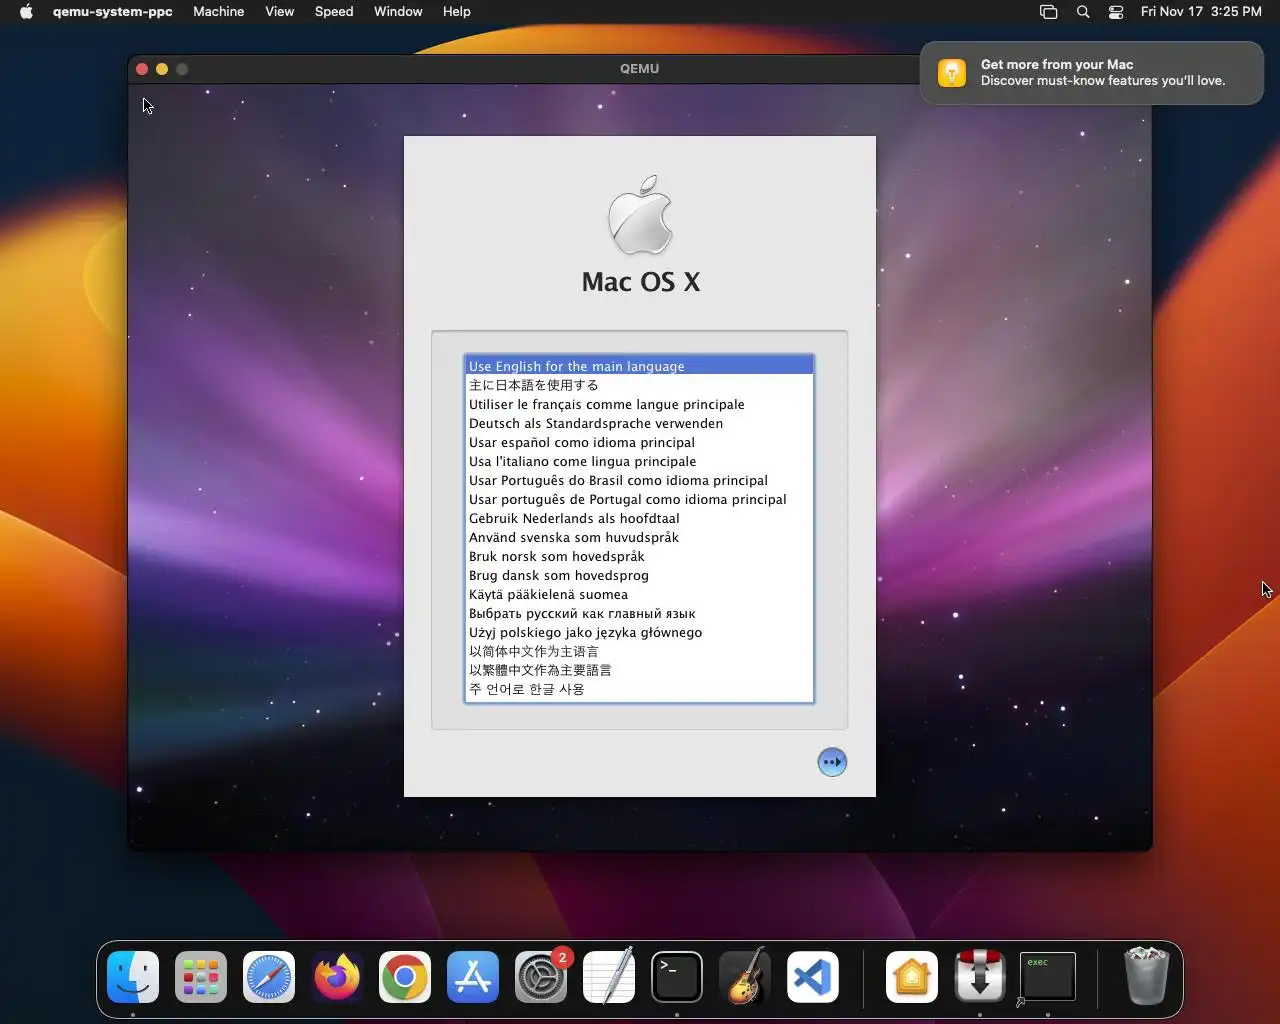Open TextEdit from the Dock
Image resolution: width=1280 pixels, height=1024 pixels.
pyautogui.click(x=609, y=977)
